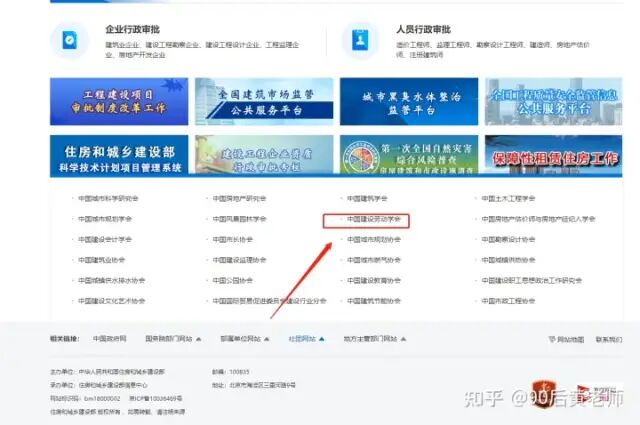
Task: Open the 第一次全国自然灾害综合风险普查 banner
Action: click(409, 156)
